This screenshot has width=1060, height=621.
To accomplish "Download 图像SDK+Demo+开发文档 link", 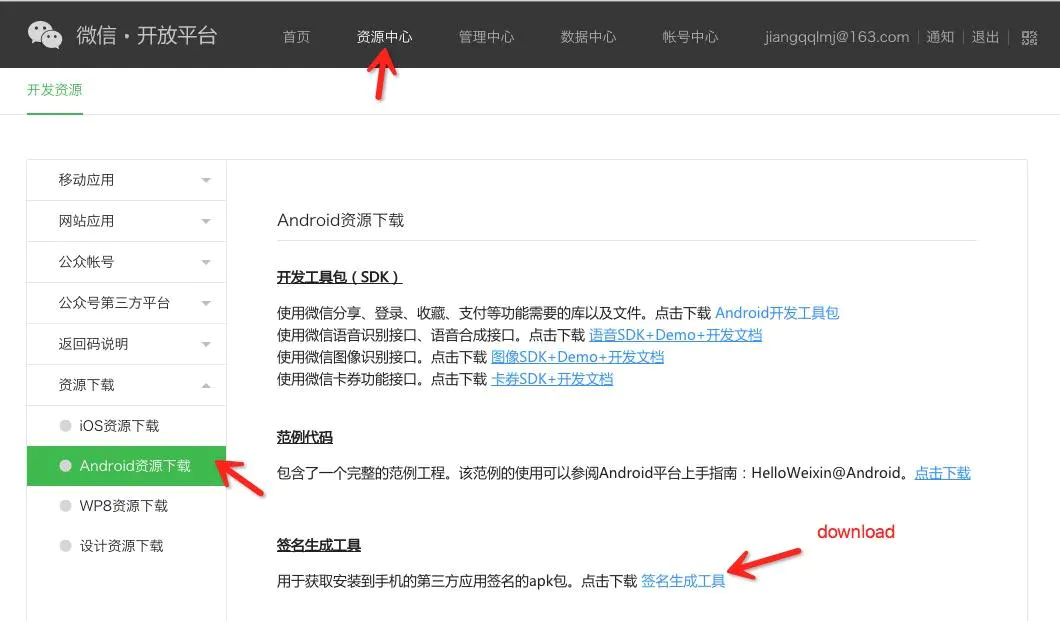I will pos(577,357).
